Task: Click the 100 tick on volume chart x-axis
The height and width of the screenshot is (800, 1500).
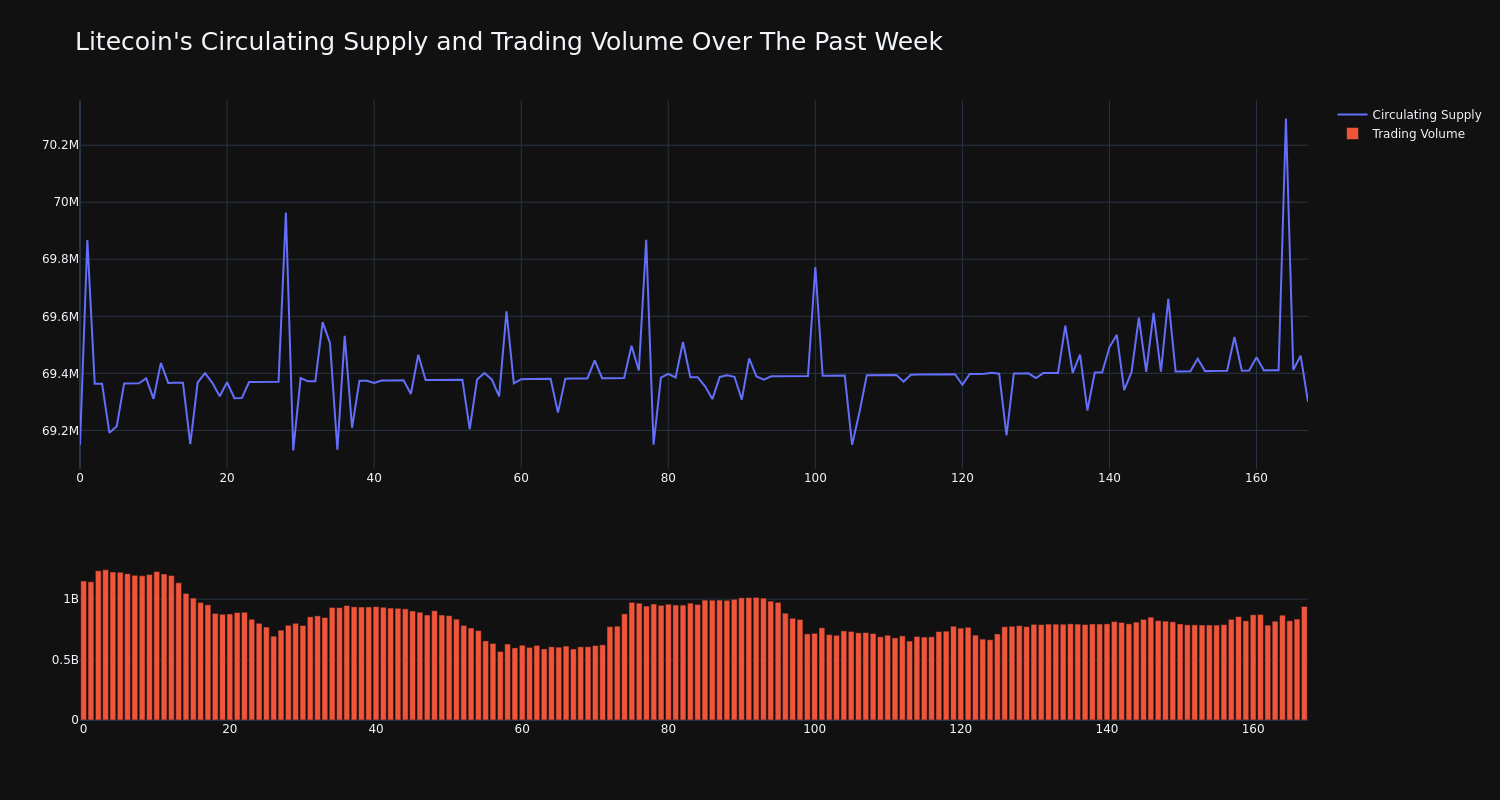Action: [x=815, y=729]
